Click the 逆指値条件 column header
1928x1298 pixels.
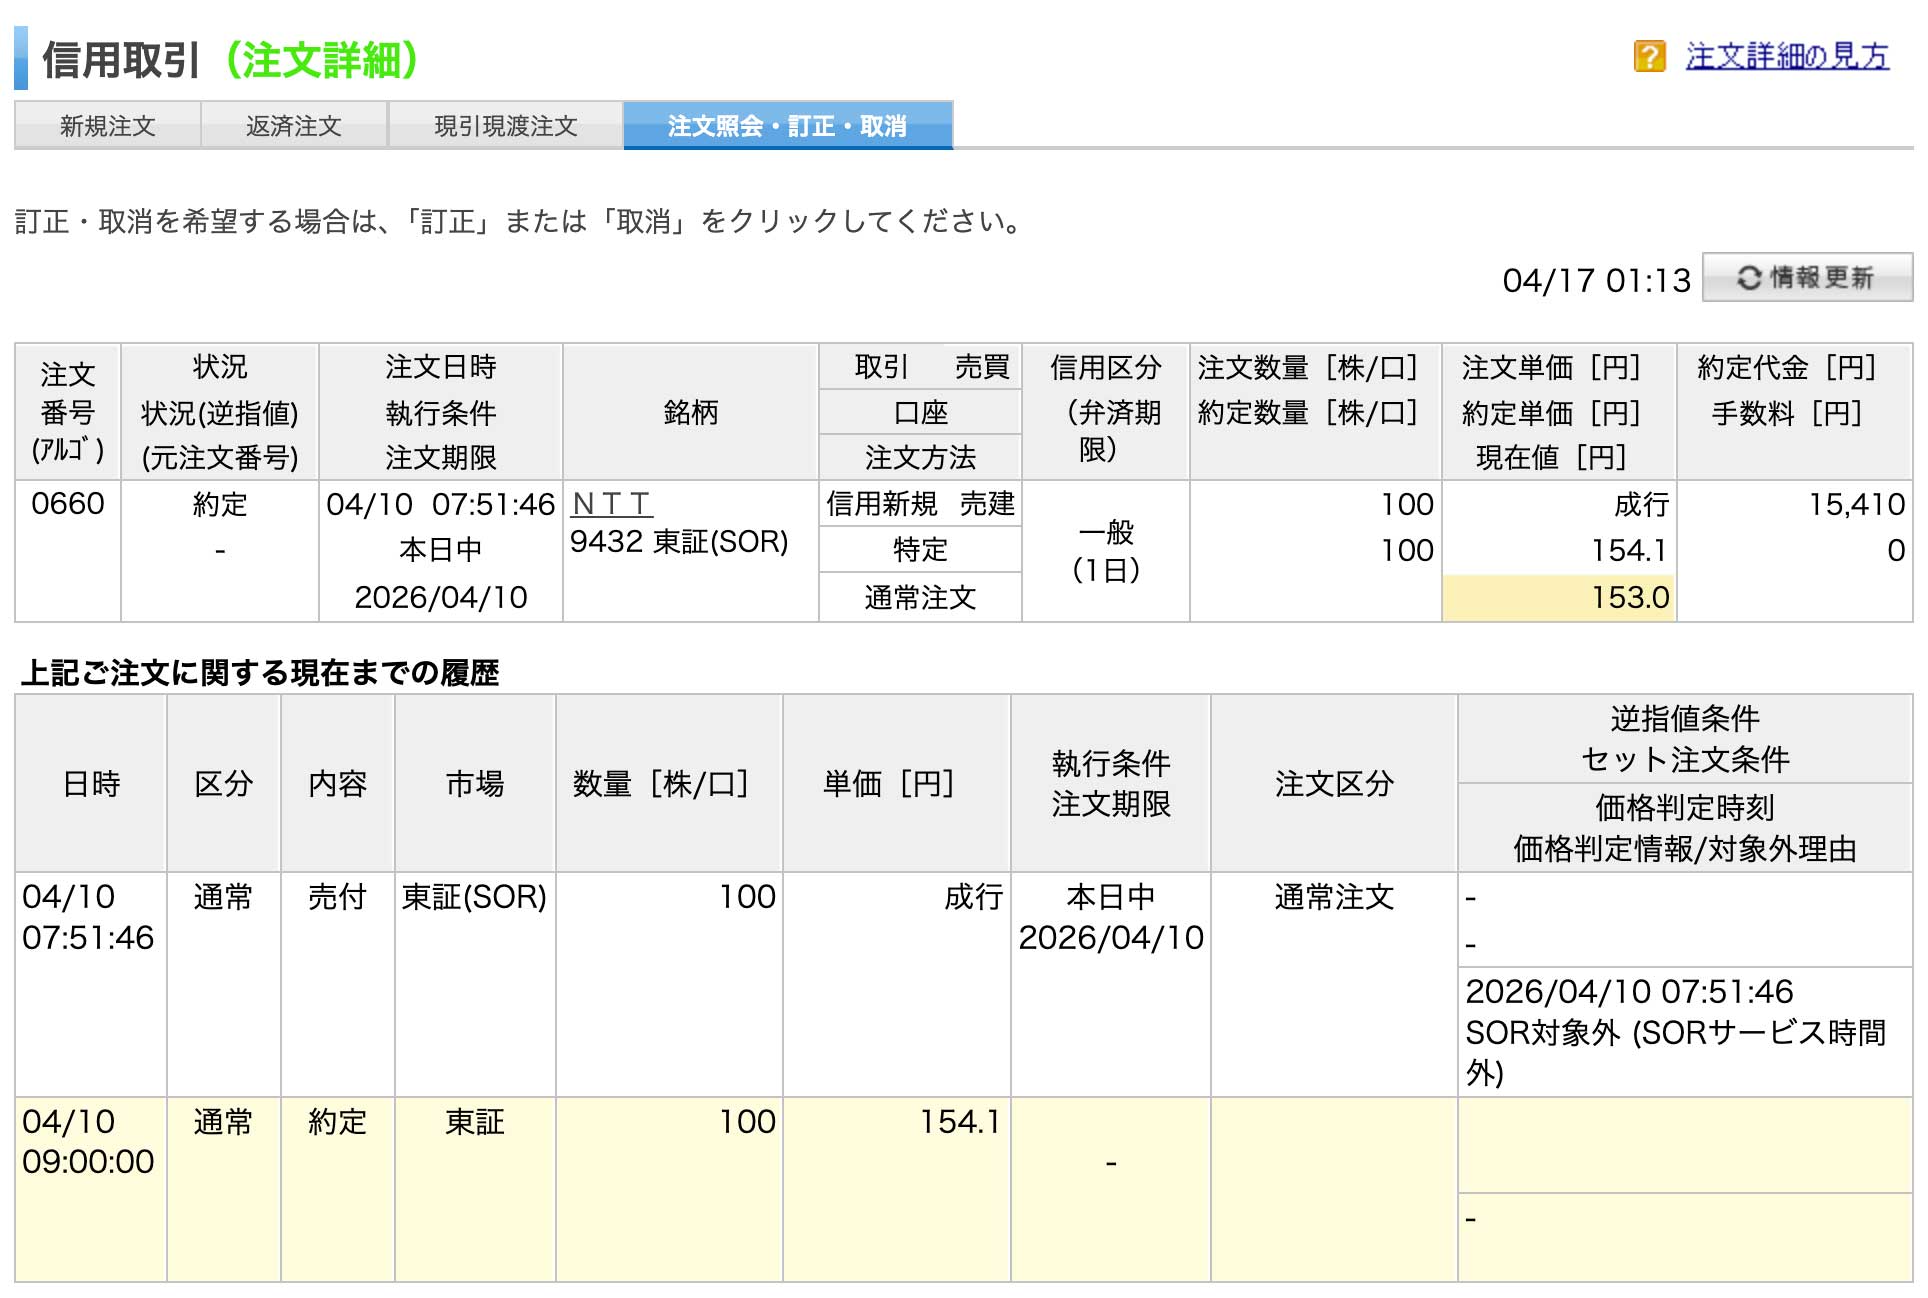[x=1684, y=719]
